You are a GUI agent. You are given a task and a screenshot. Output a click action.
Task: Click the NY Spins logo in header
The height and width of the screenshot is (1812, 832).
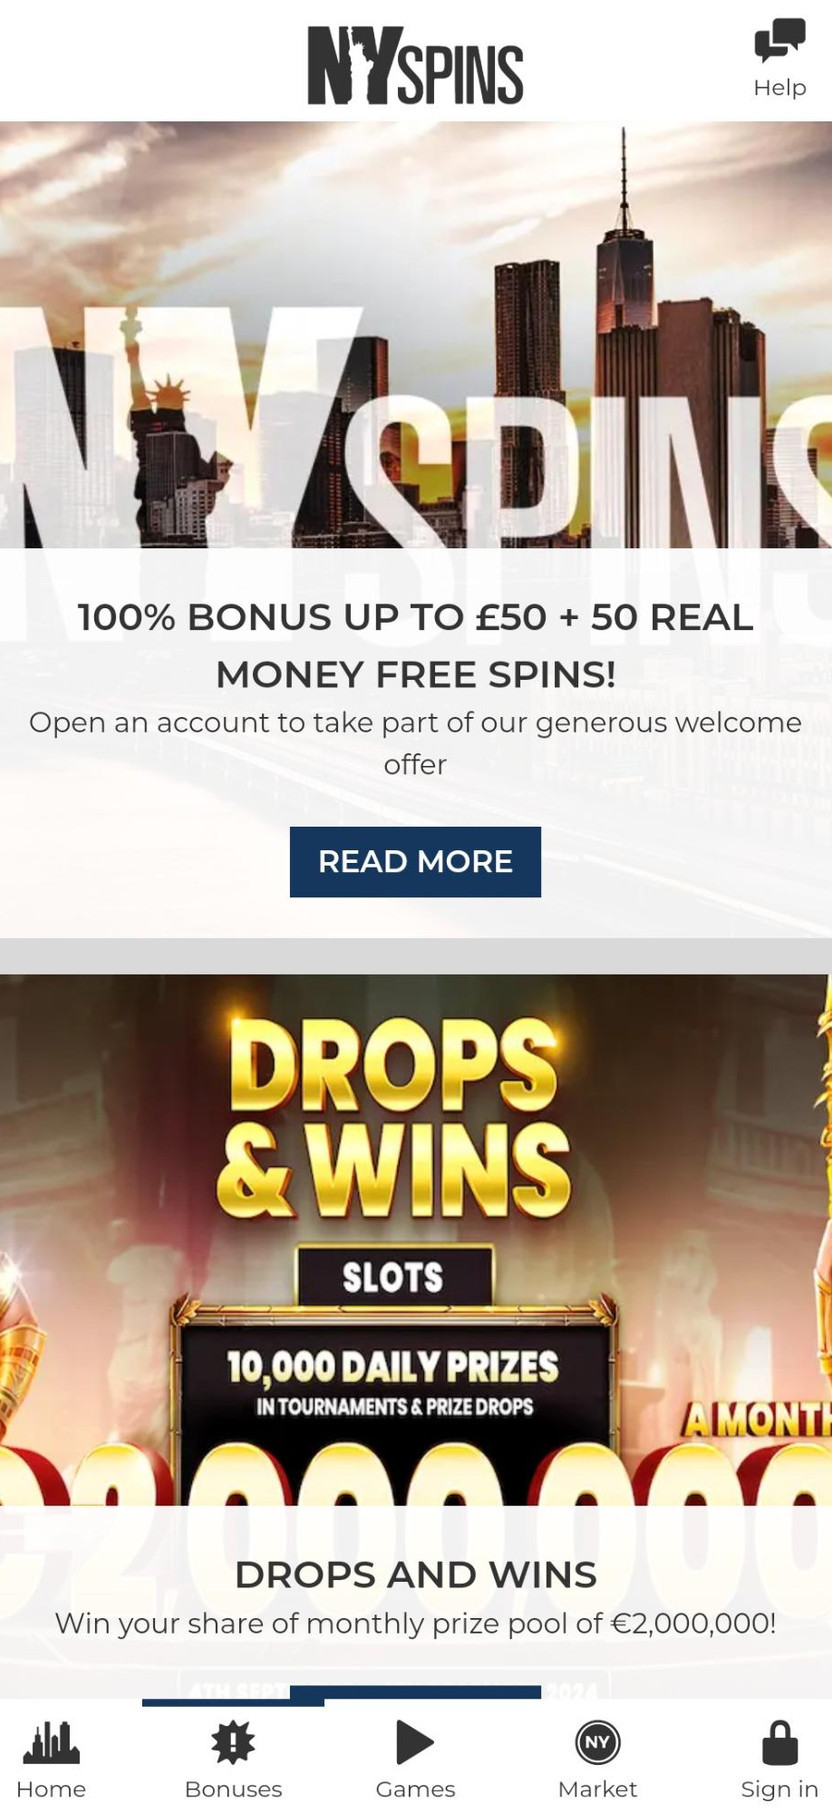click(415, 65)
